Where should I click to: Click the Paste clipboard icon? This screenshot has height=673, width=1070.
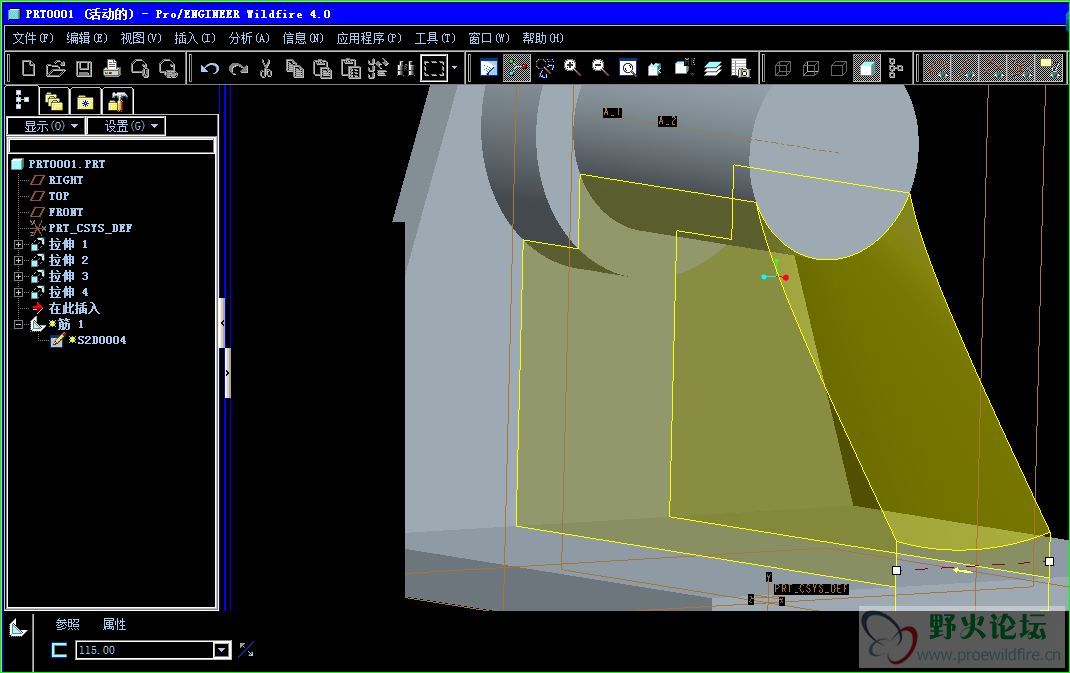322,68
